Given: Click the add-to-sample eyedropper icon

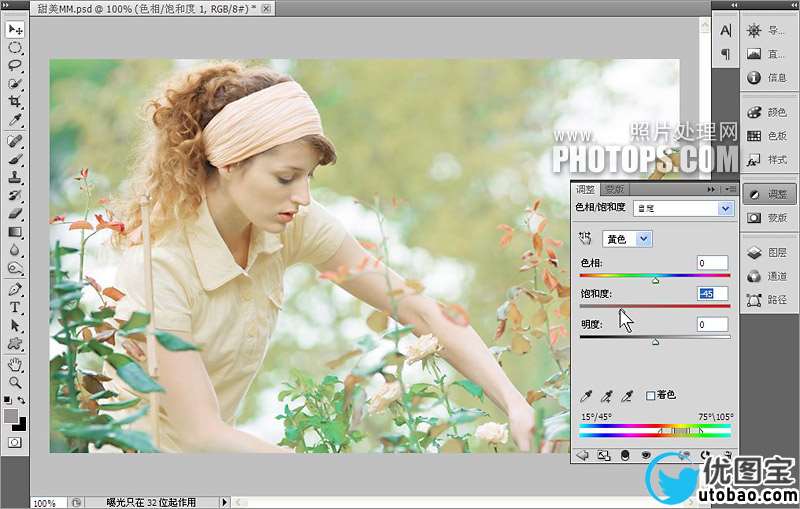Looking at the screenshot, I should pyautogui.click(x=607, y=396).
